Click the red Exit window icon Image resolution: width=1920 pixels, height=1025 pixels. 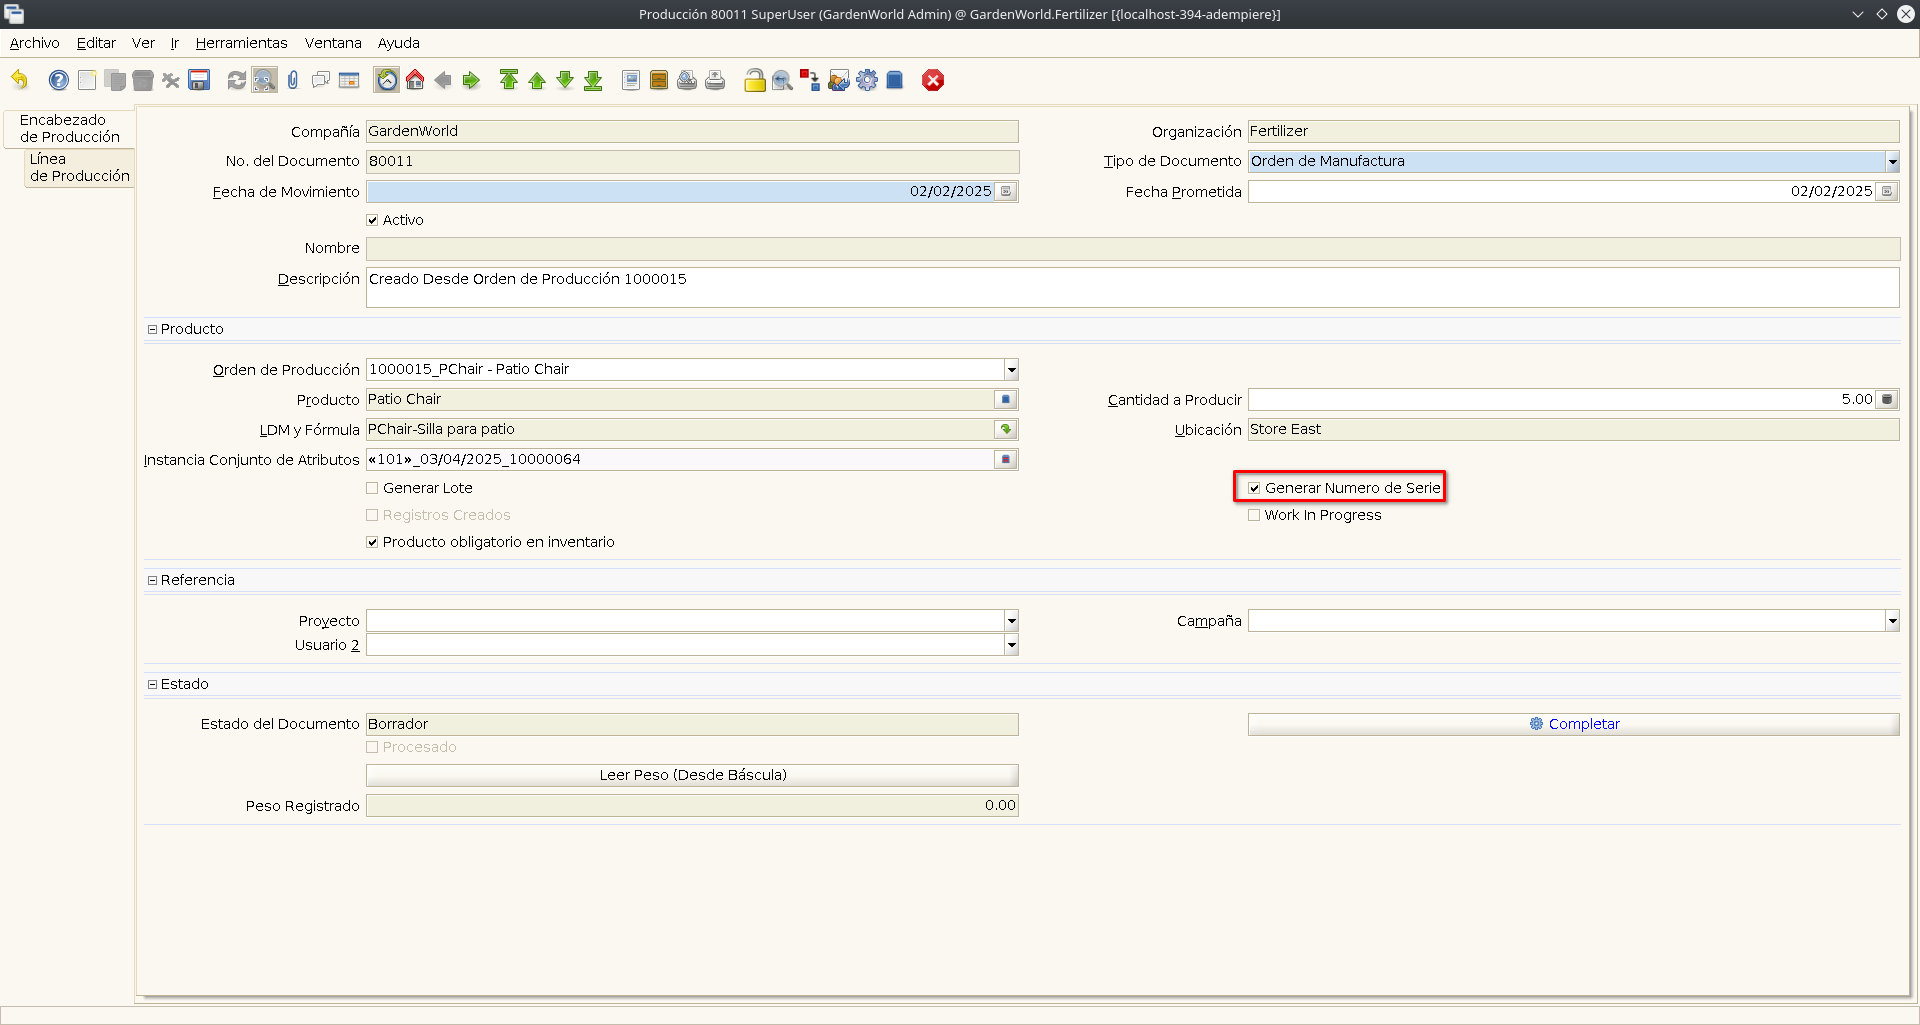(933, 80)
